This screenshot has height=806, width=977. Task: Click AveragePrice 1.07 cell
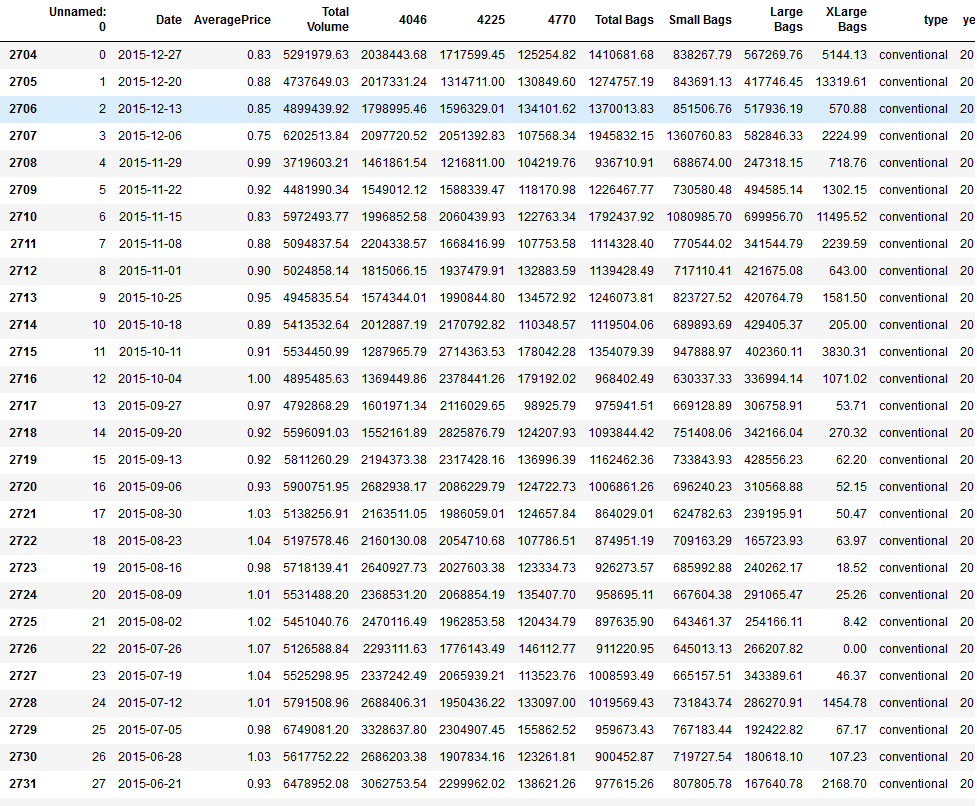259,648
